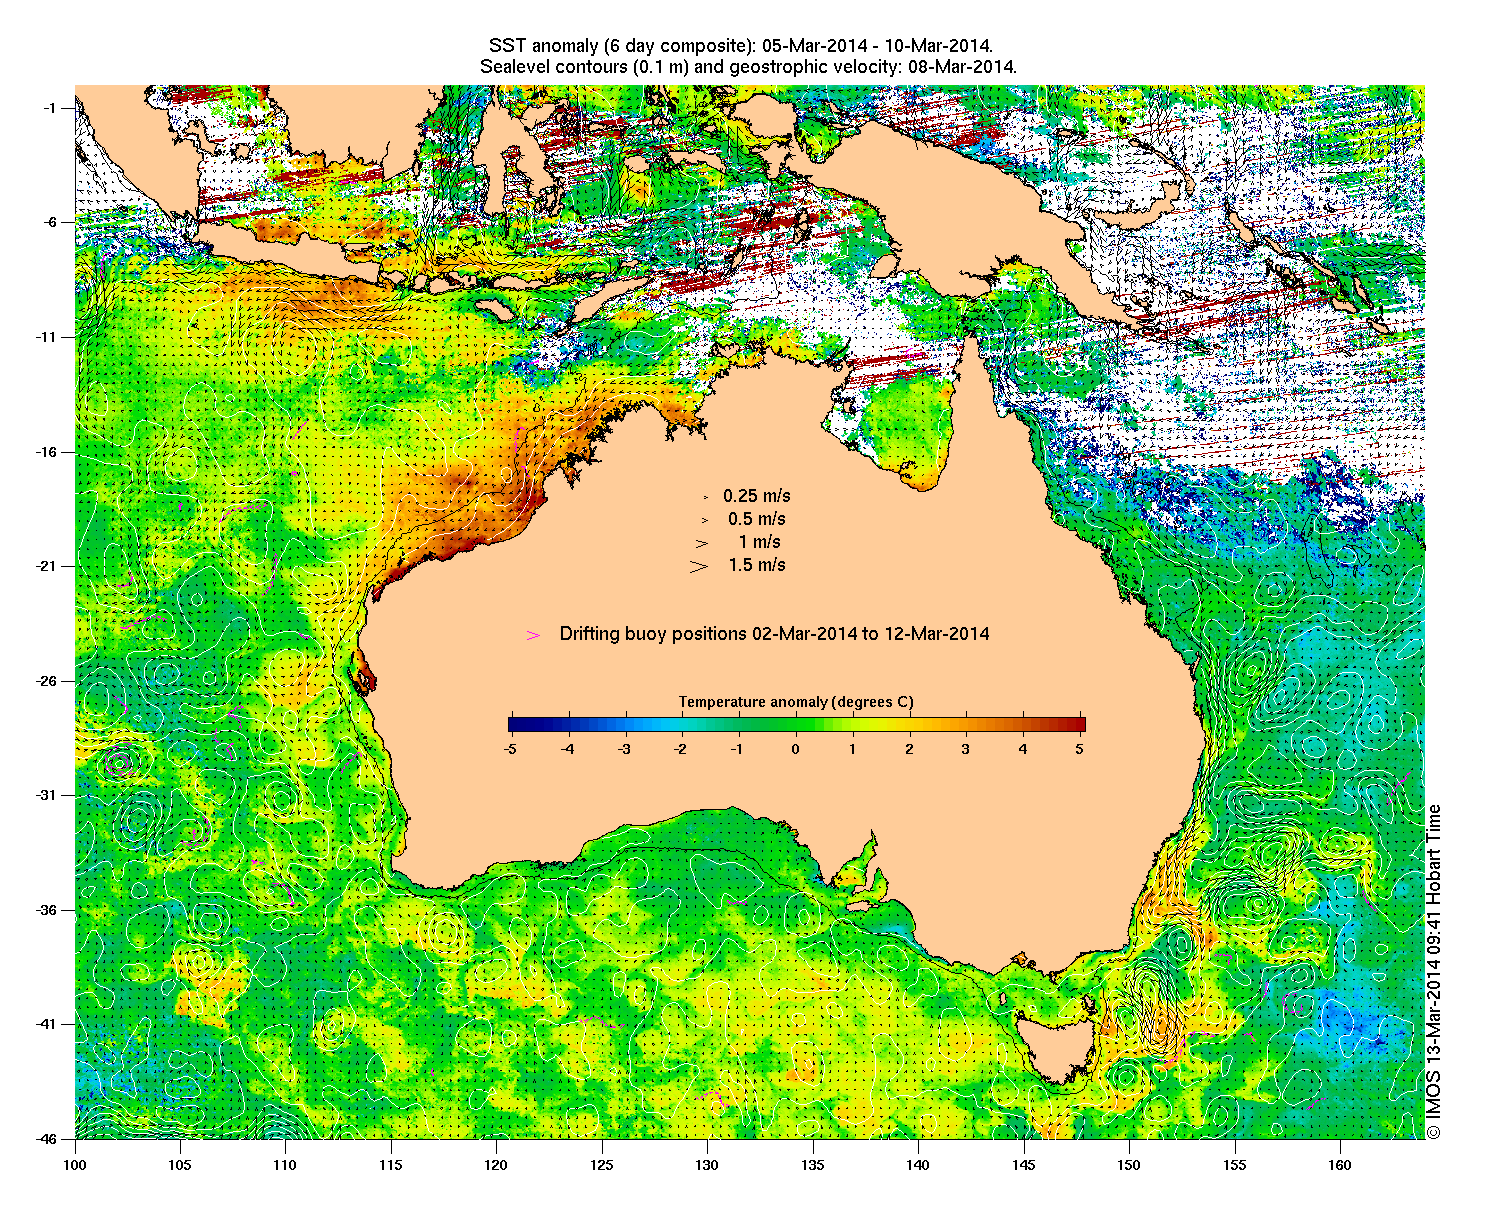Click the longitude axis label 105
1500x1225 pixels.
point(180,1165)
